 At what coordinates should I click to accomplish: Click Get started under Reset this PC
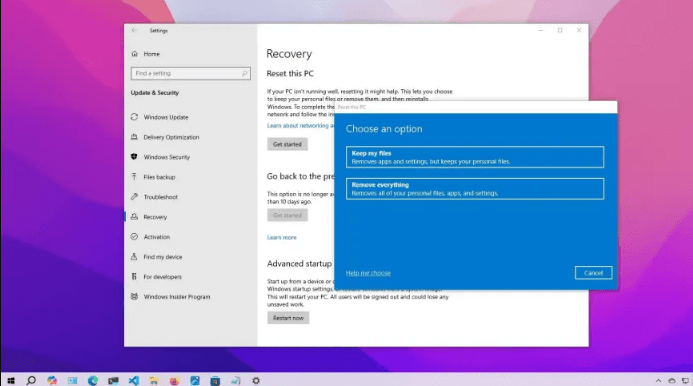tap(287, 144)
